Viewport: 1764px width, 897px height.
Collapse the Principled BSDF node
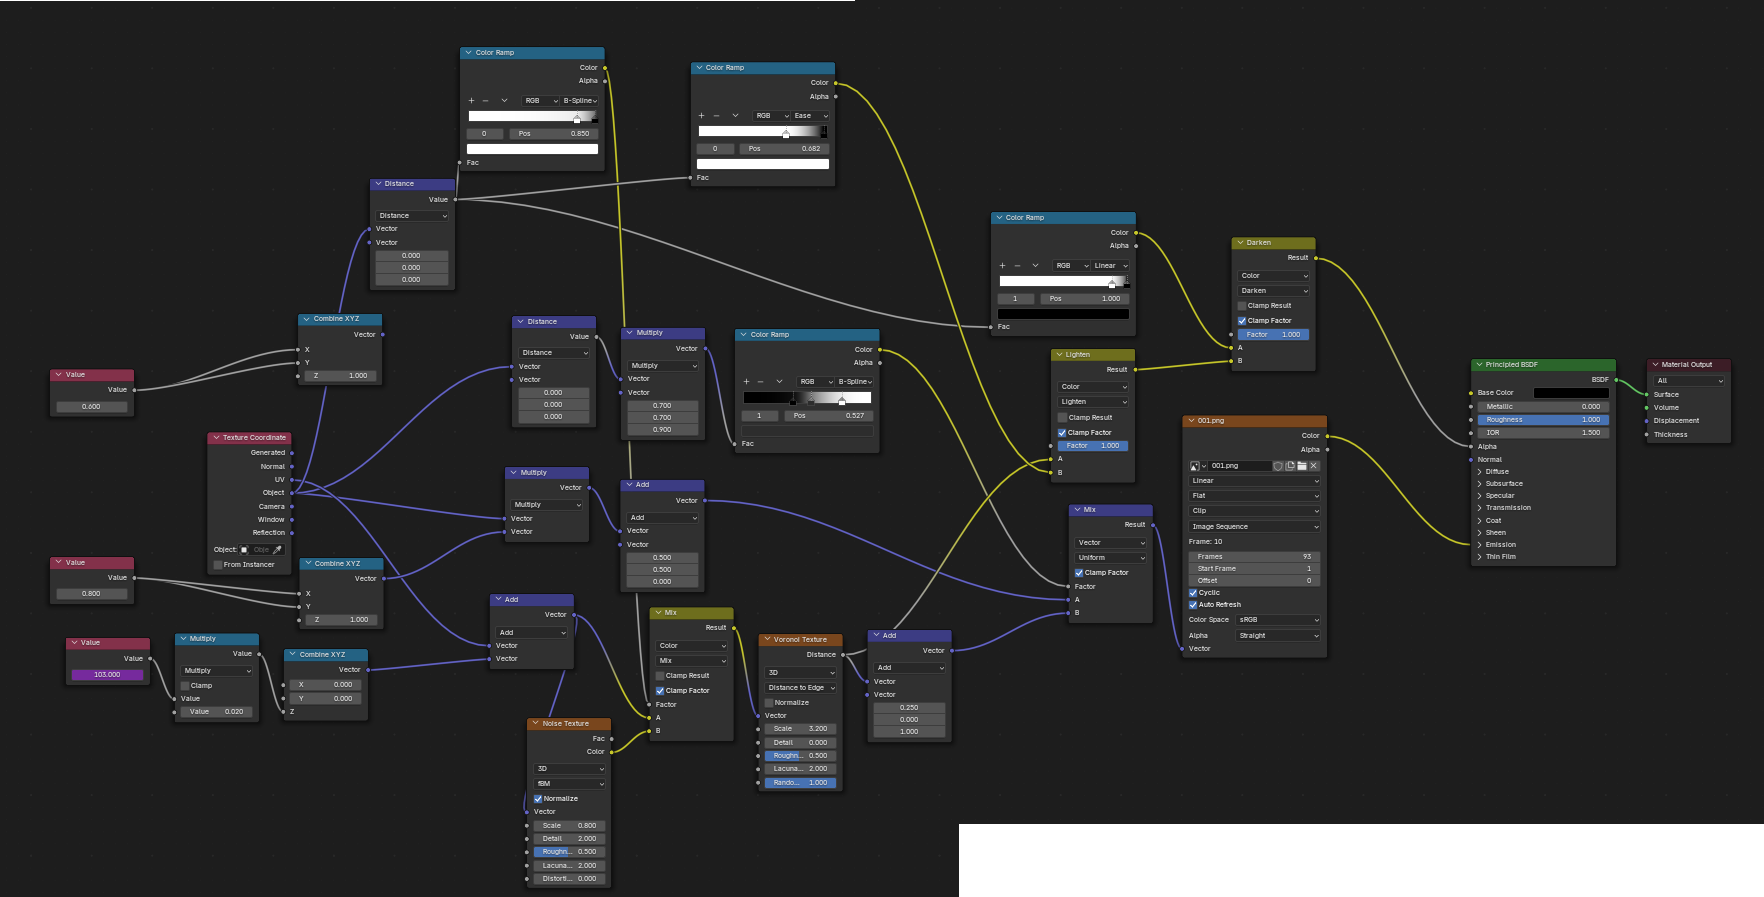[1480, 365]
